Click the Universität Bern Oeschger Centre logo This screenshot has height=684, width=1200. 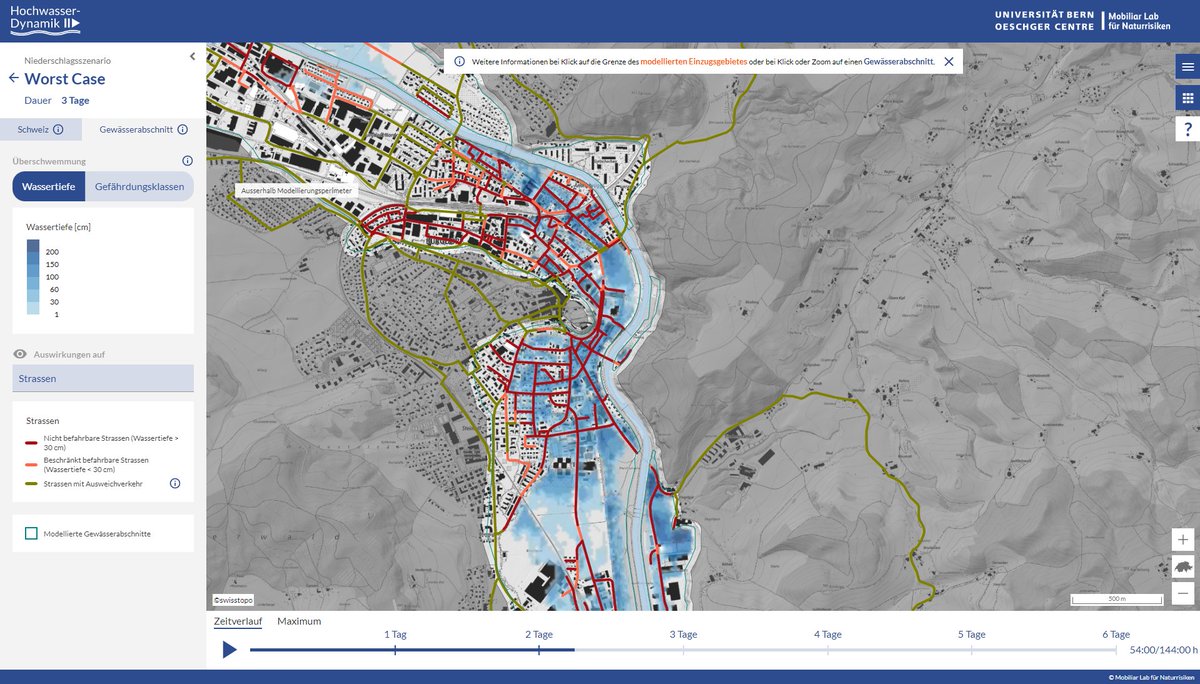click(x=1044, y=20)
